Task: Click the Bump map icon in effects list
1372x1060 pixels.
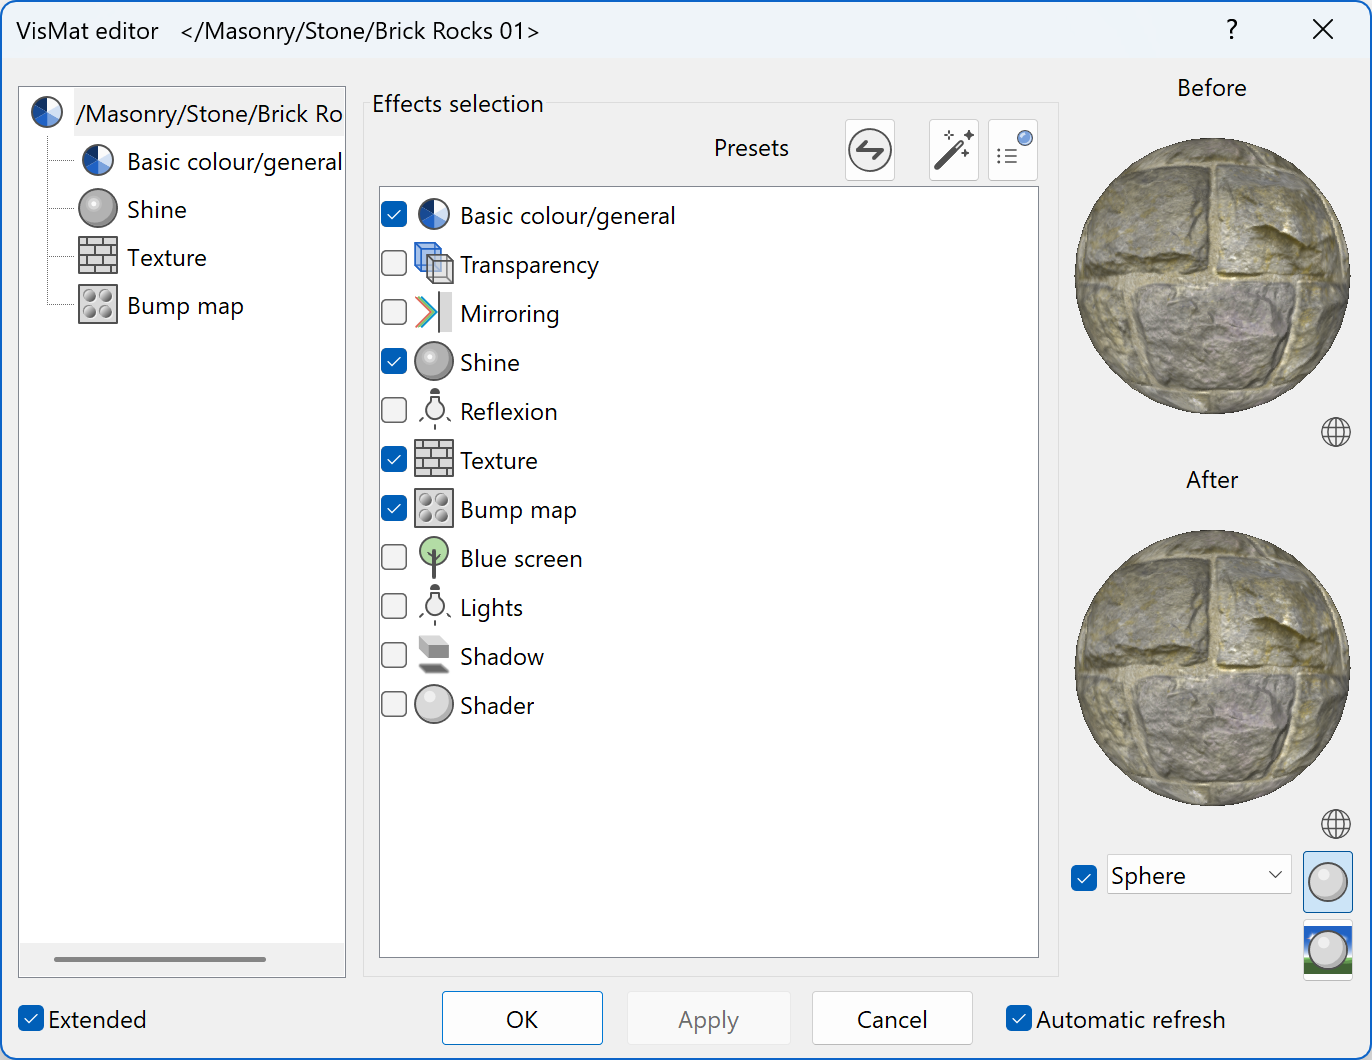Action: (x=434, y=508)
